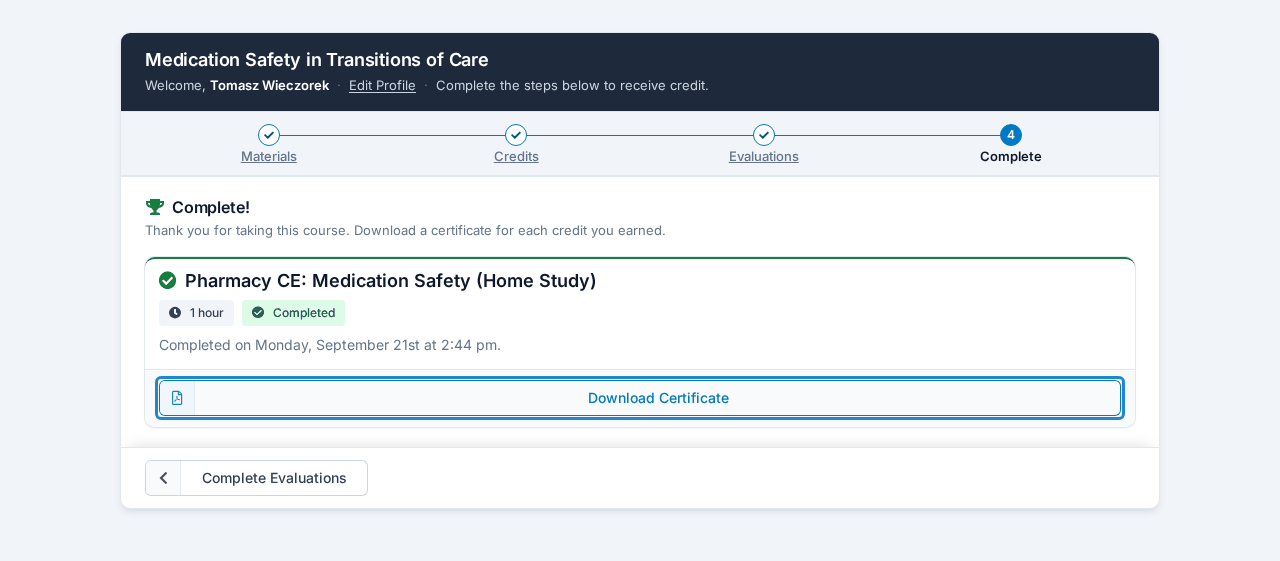1280x561 pixels.
Task: Click the Evaluations step checkmark circle
Action: point(764,135)
